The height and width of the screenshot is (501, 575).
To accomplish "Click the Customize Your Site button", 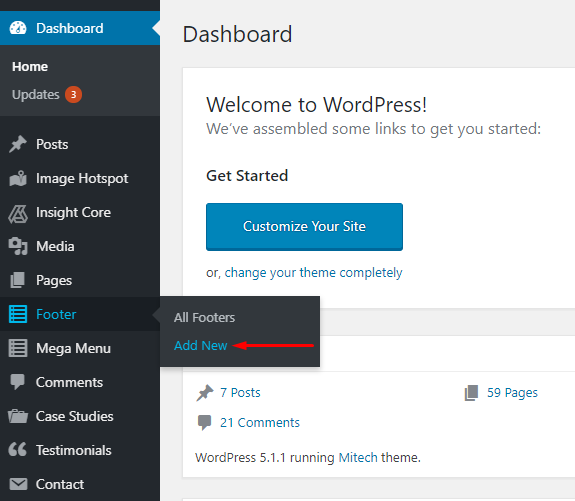I will click(x=304, y=227).
